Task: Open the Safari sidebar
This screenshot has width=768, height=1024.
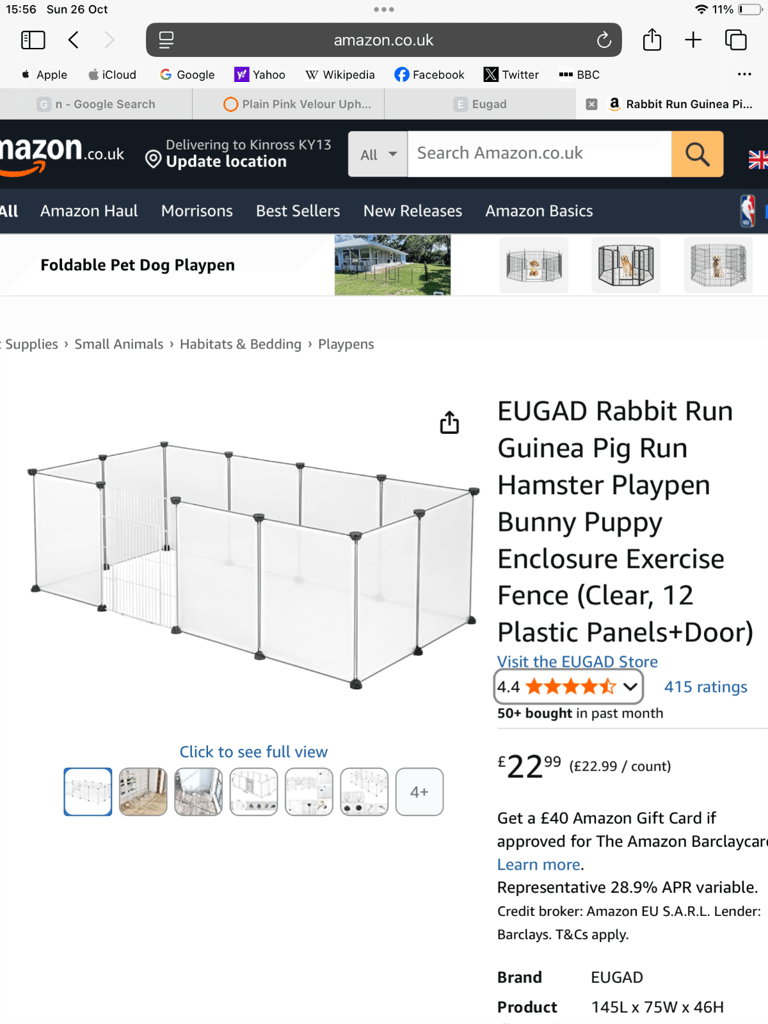Action: pos(33,40)
